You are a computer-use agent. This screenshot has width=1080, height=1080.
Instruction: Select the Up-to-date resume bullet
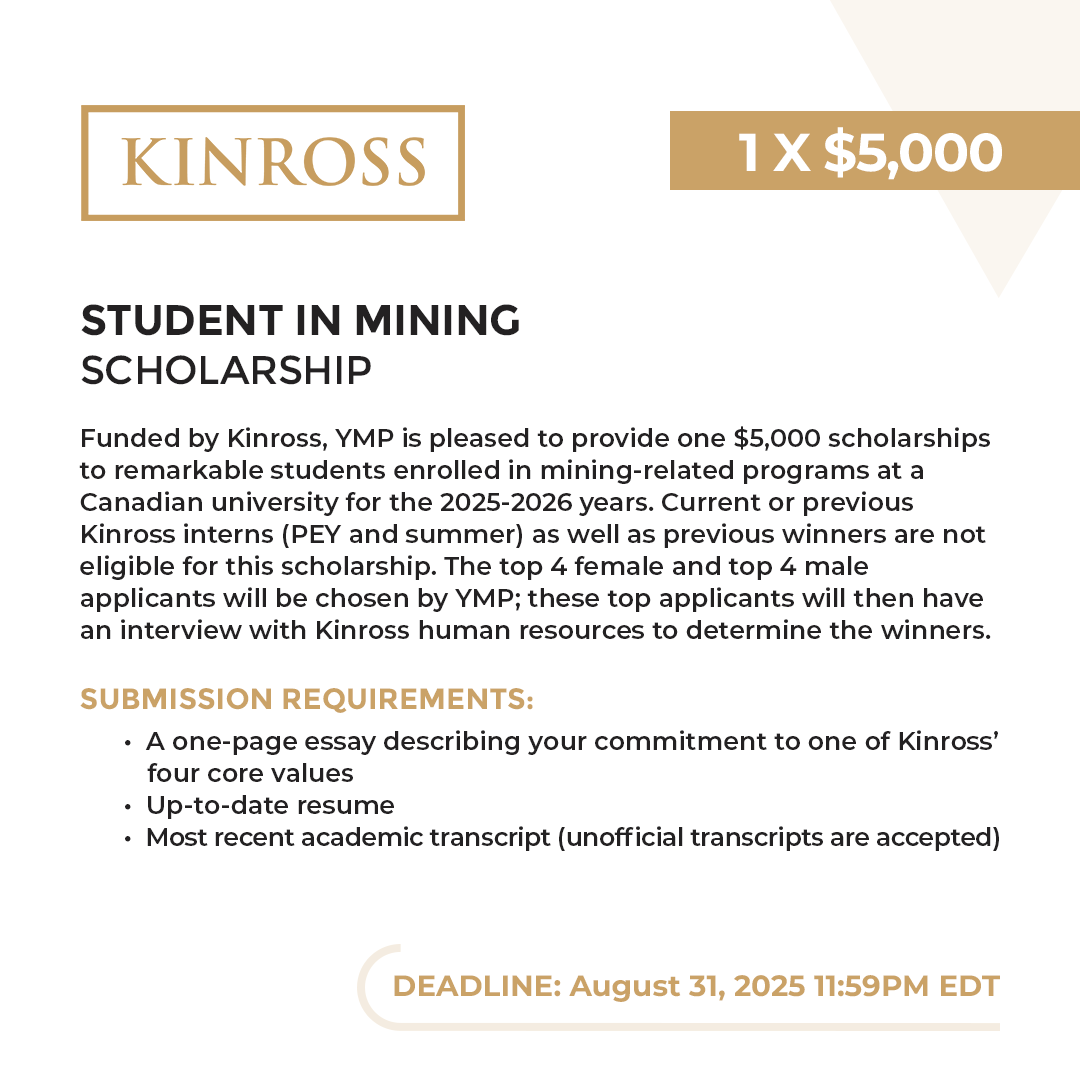270,805
